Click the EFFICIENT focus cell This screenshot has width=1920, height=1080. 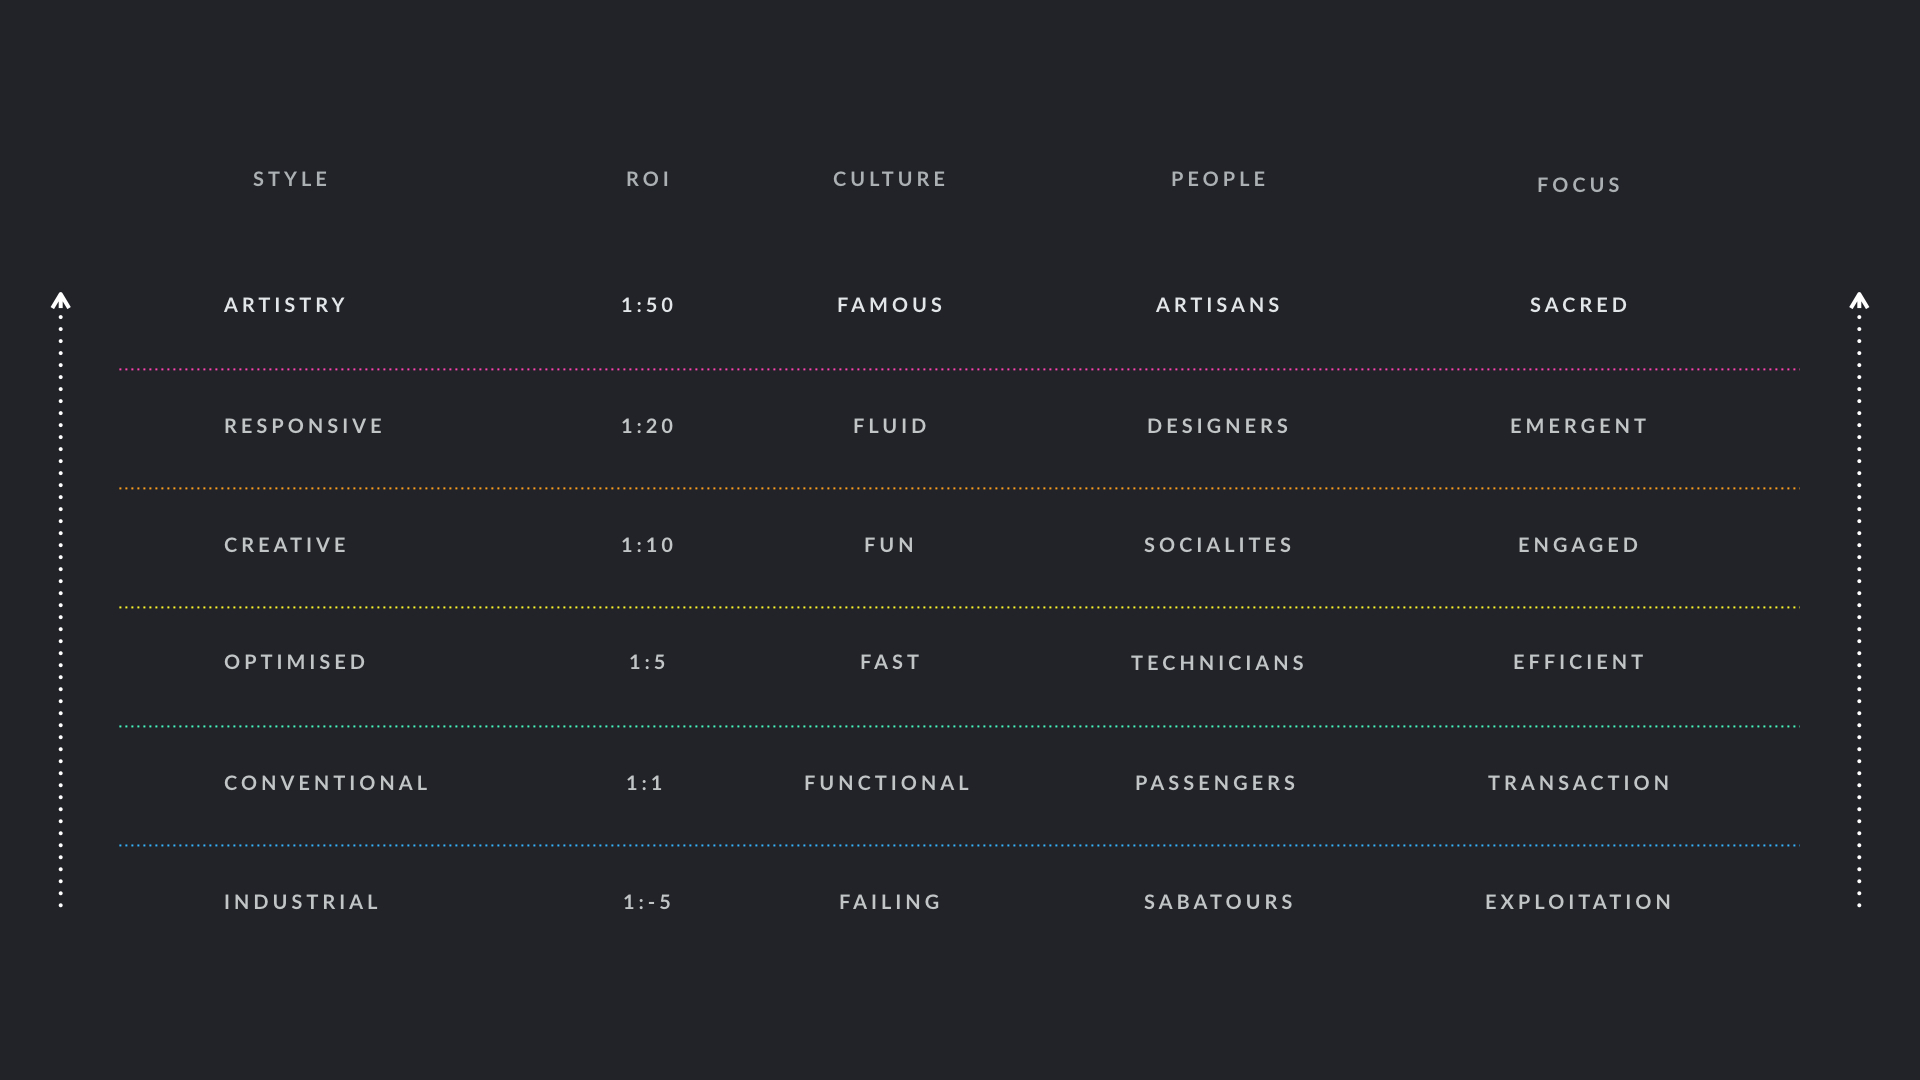point(1579,662)
